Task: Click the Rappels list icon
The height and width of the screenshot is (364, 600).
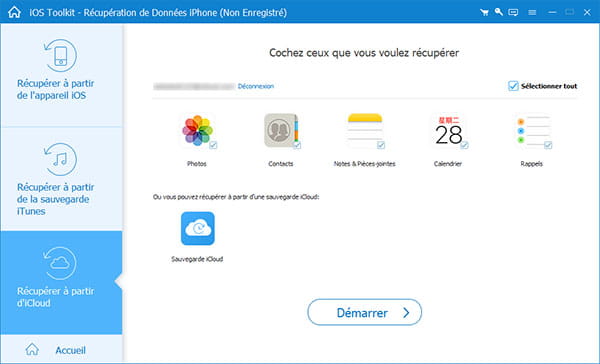Action: pos(532,131)
